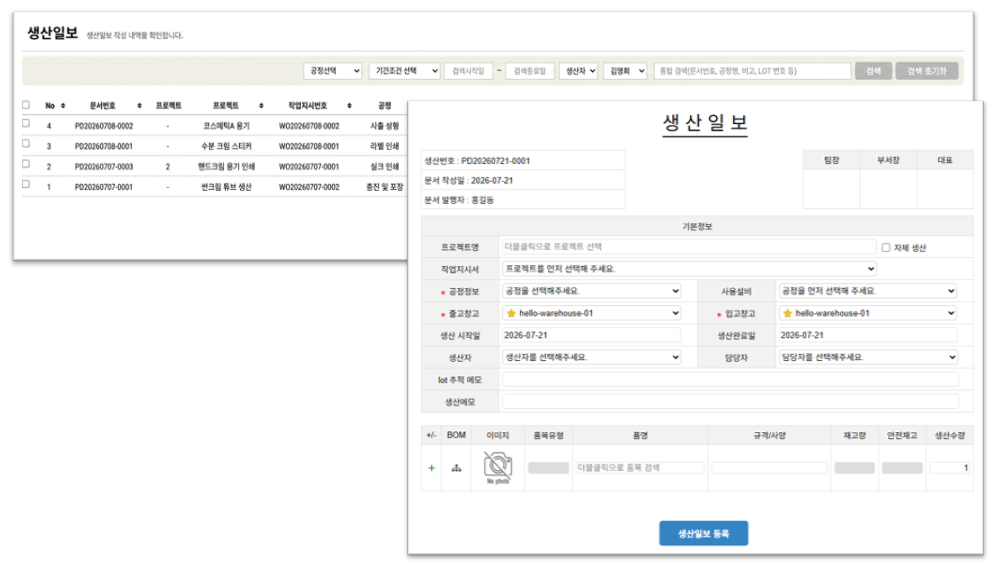
Task: Open the 기간조건 선택 dropdown
Action: [x=405, y=71]
